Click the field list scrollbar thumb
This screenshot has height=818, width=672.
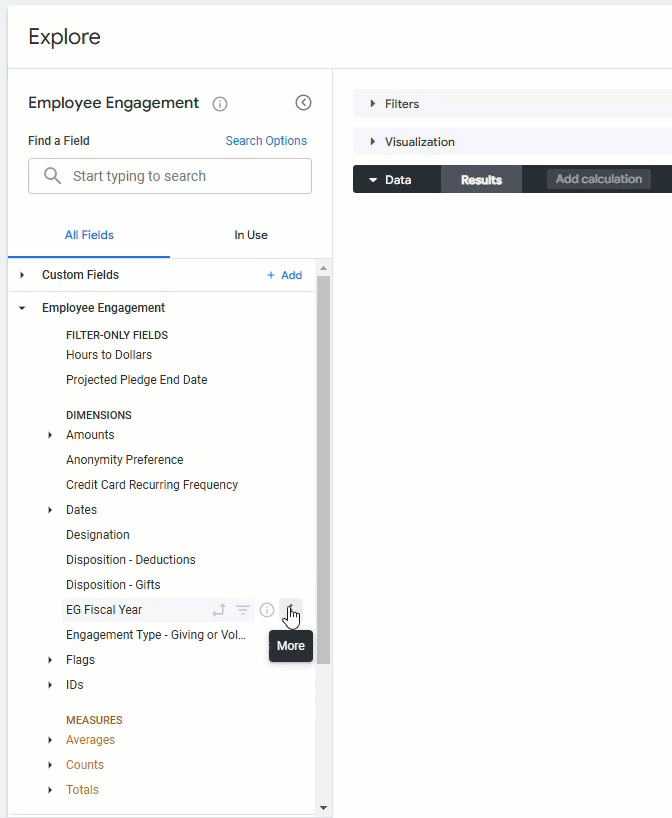coord(323,470)
